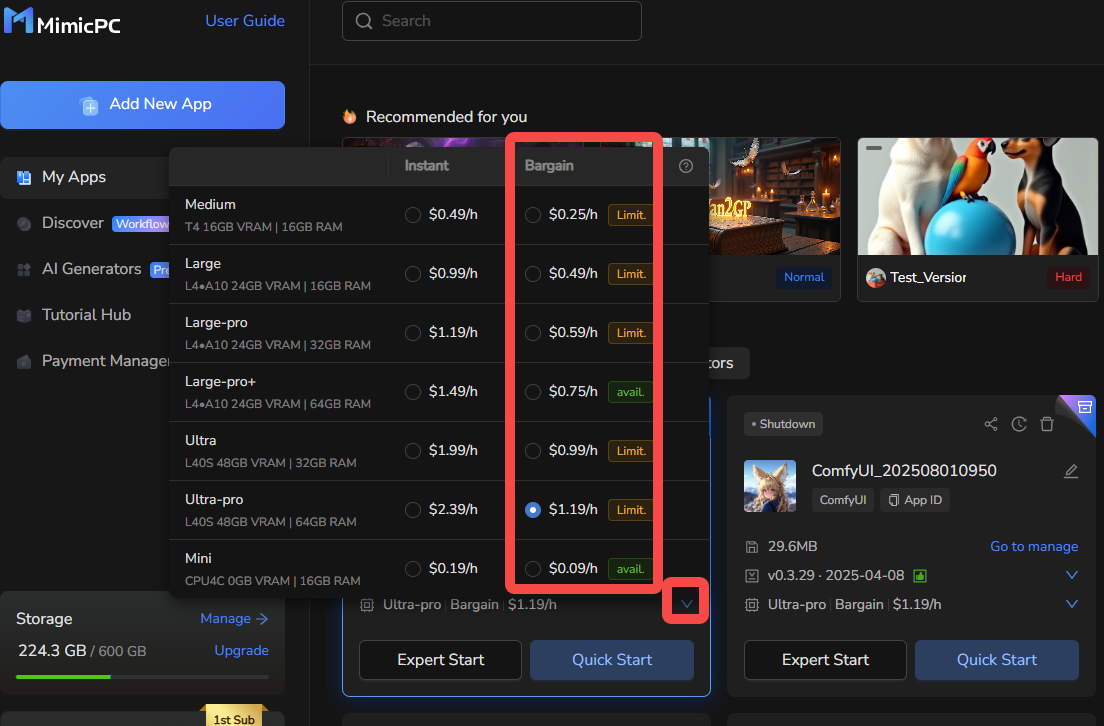
Task: Open the bargain help question mark icon
Action: coord(685,166)
